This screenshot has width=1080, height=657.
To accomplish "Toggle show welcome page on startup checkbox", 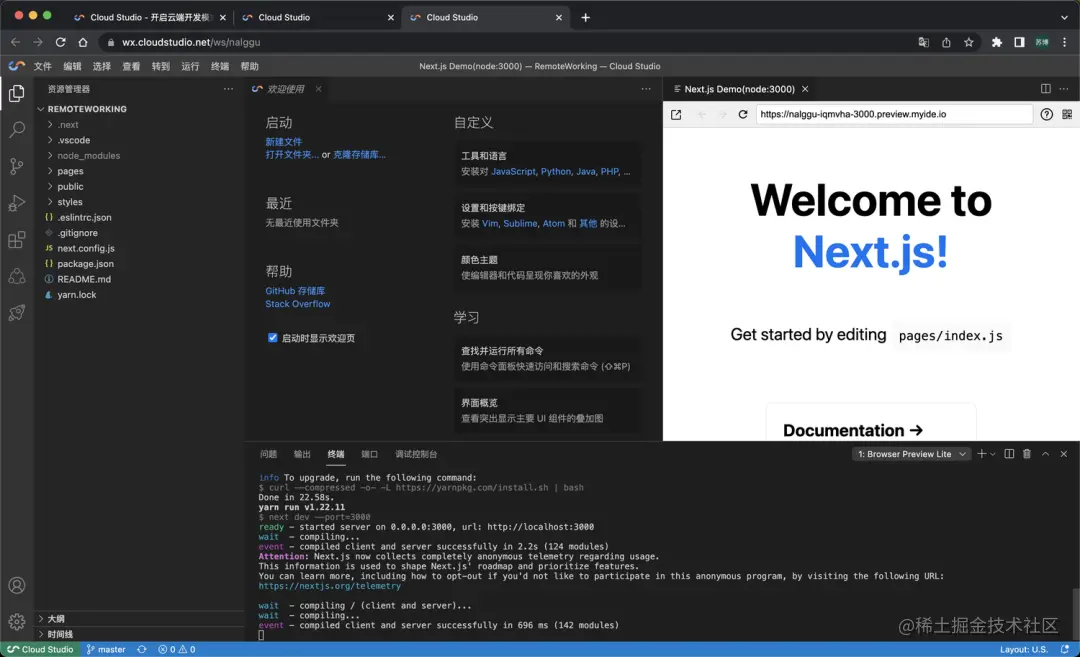I will point(273,337).
